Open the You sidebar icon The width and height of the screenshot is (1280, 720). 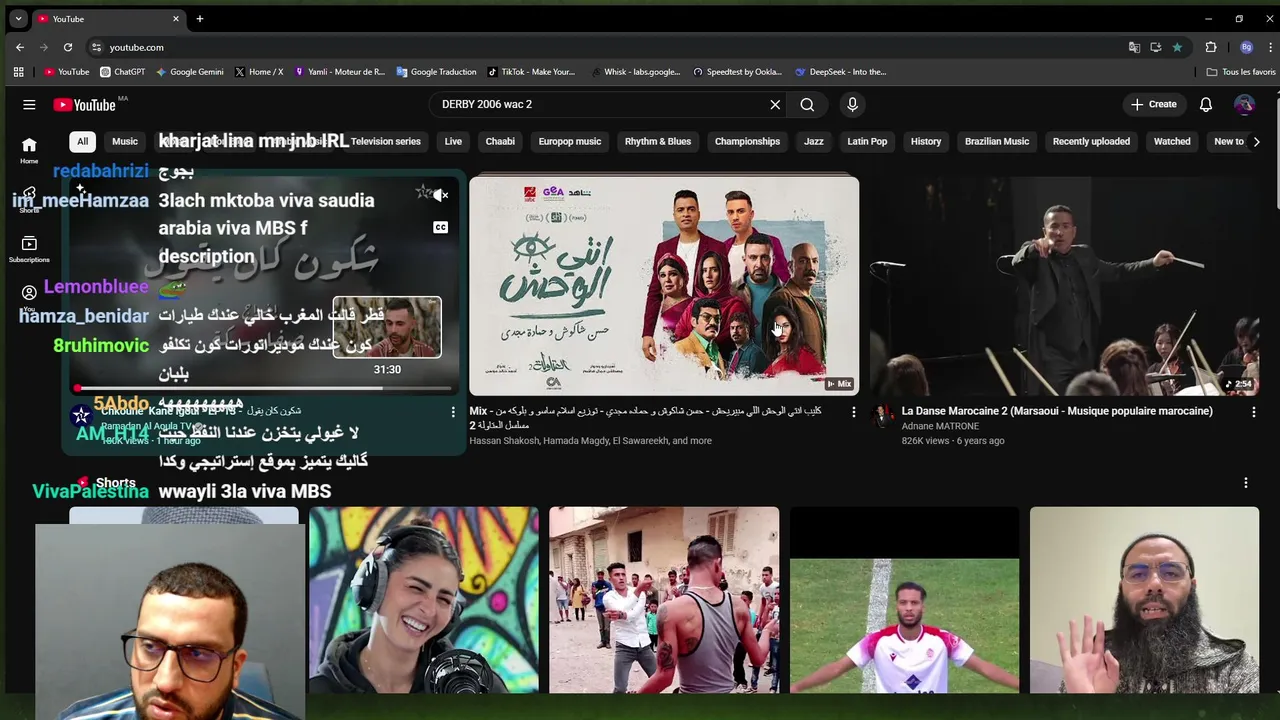point(29,298)
